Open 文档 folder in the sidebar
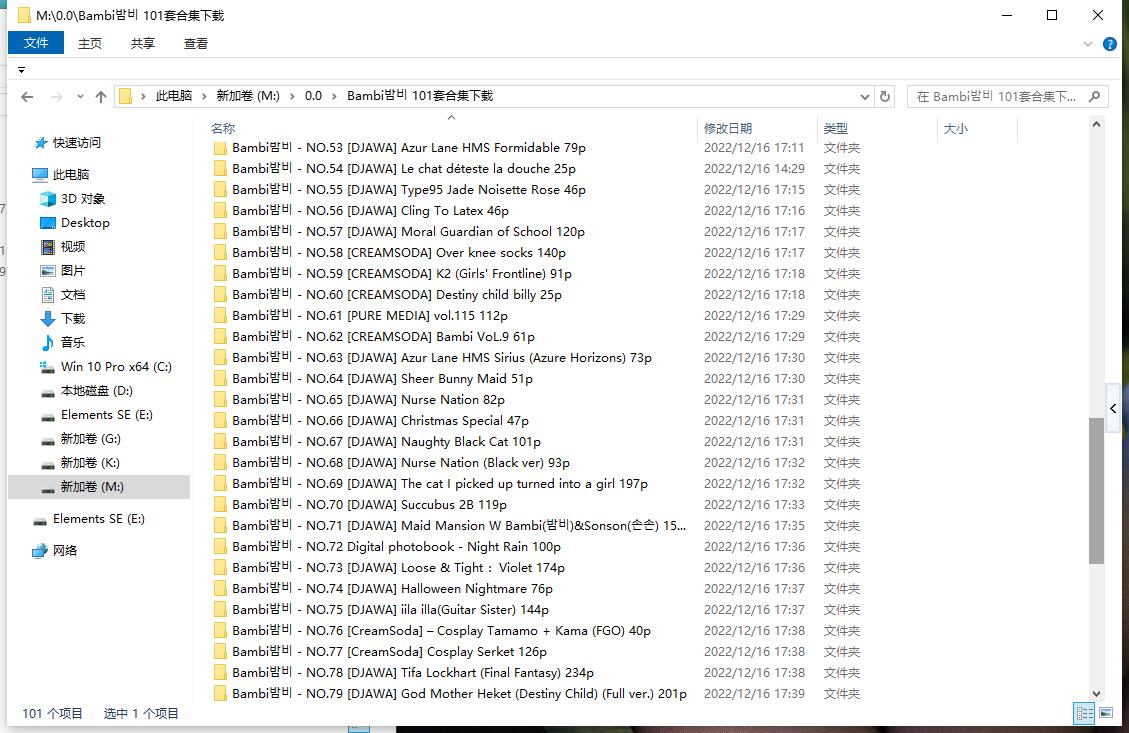 point(63,294)
